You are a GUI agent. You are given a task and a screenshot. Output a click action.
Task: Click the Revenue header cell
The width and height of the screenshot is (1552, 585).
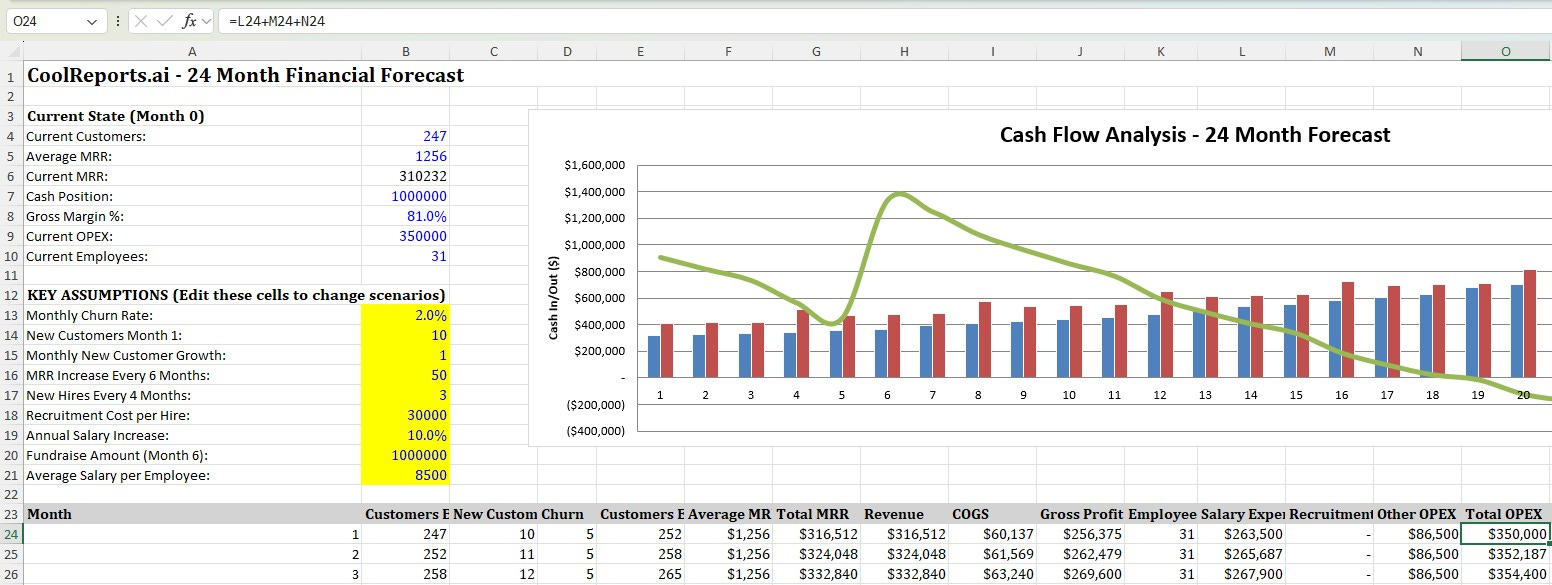click(904, 514)
